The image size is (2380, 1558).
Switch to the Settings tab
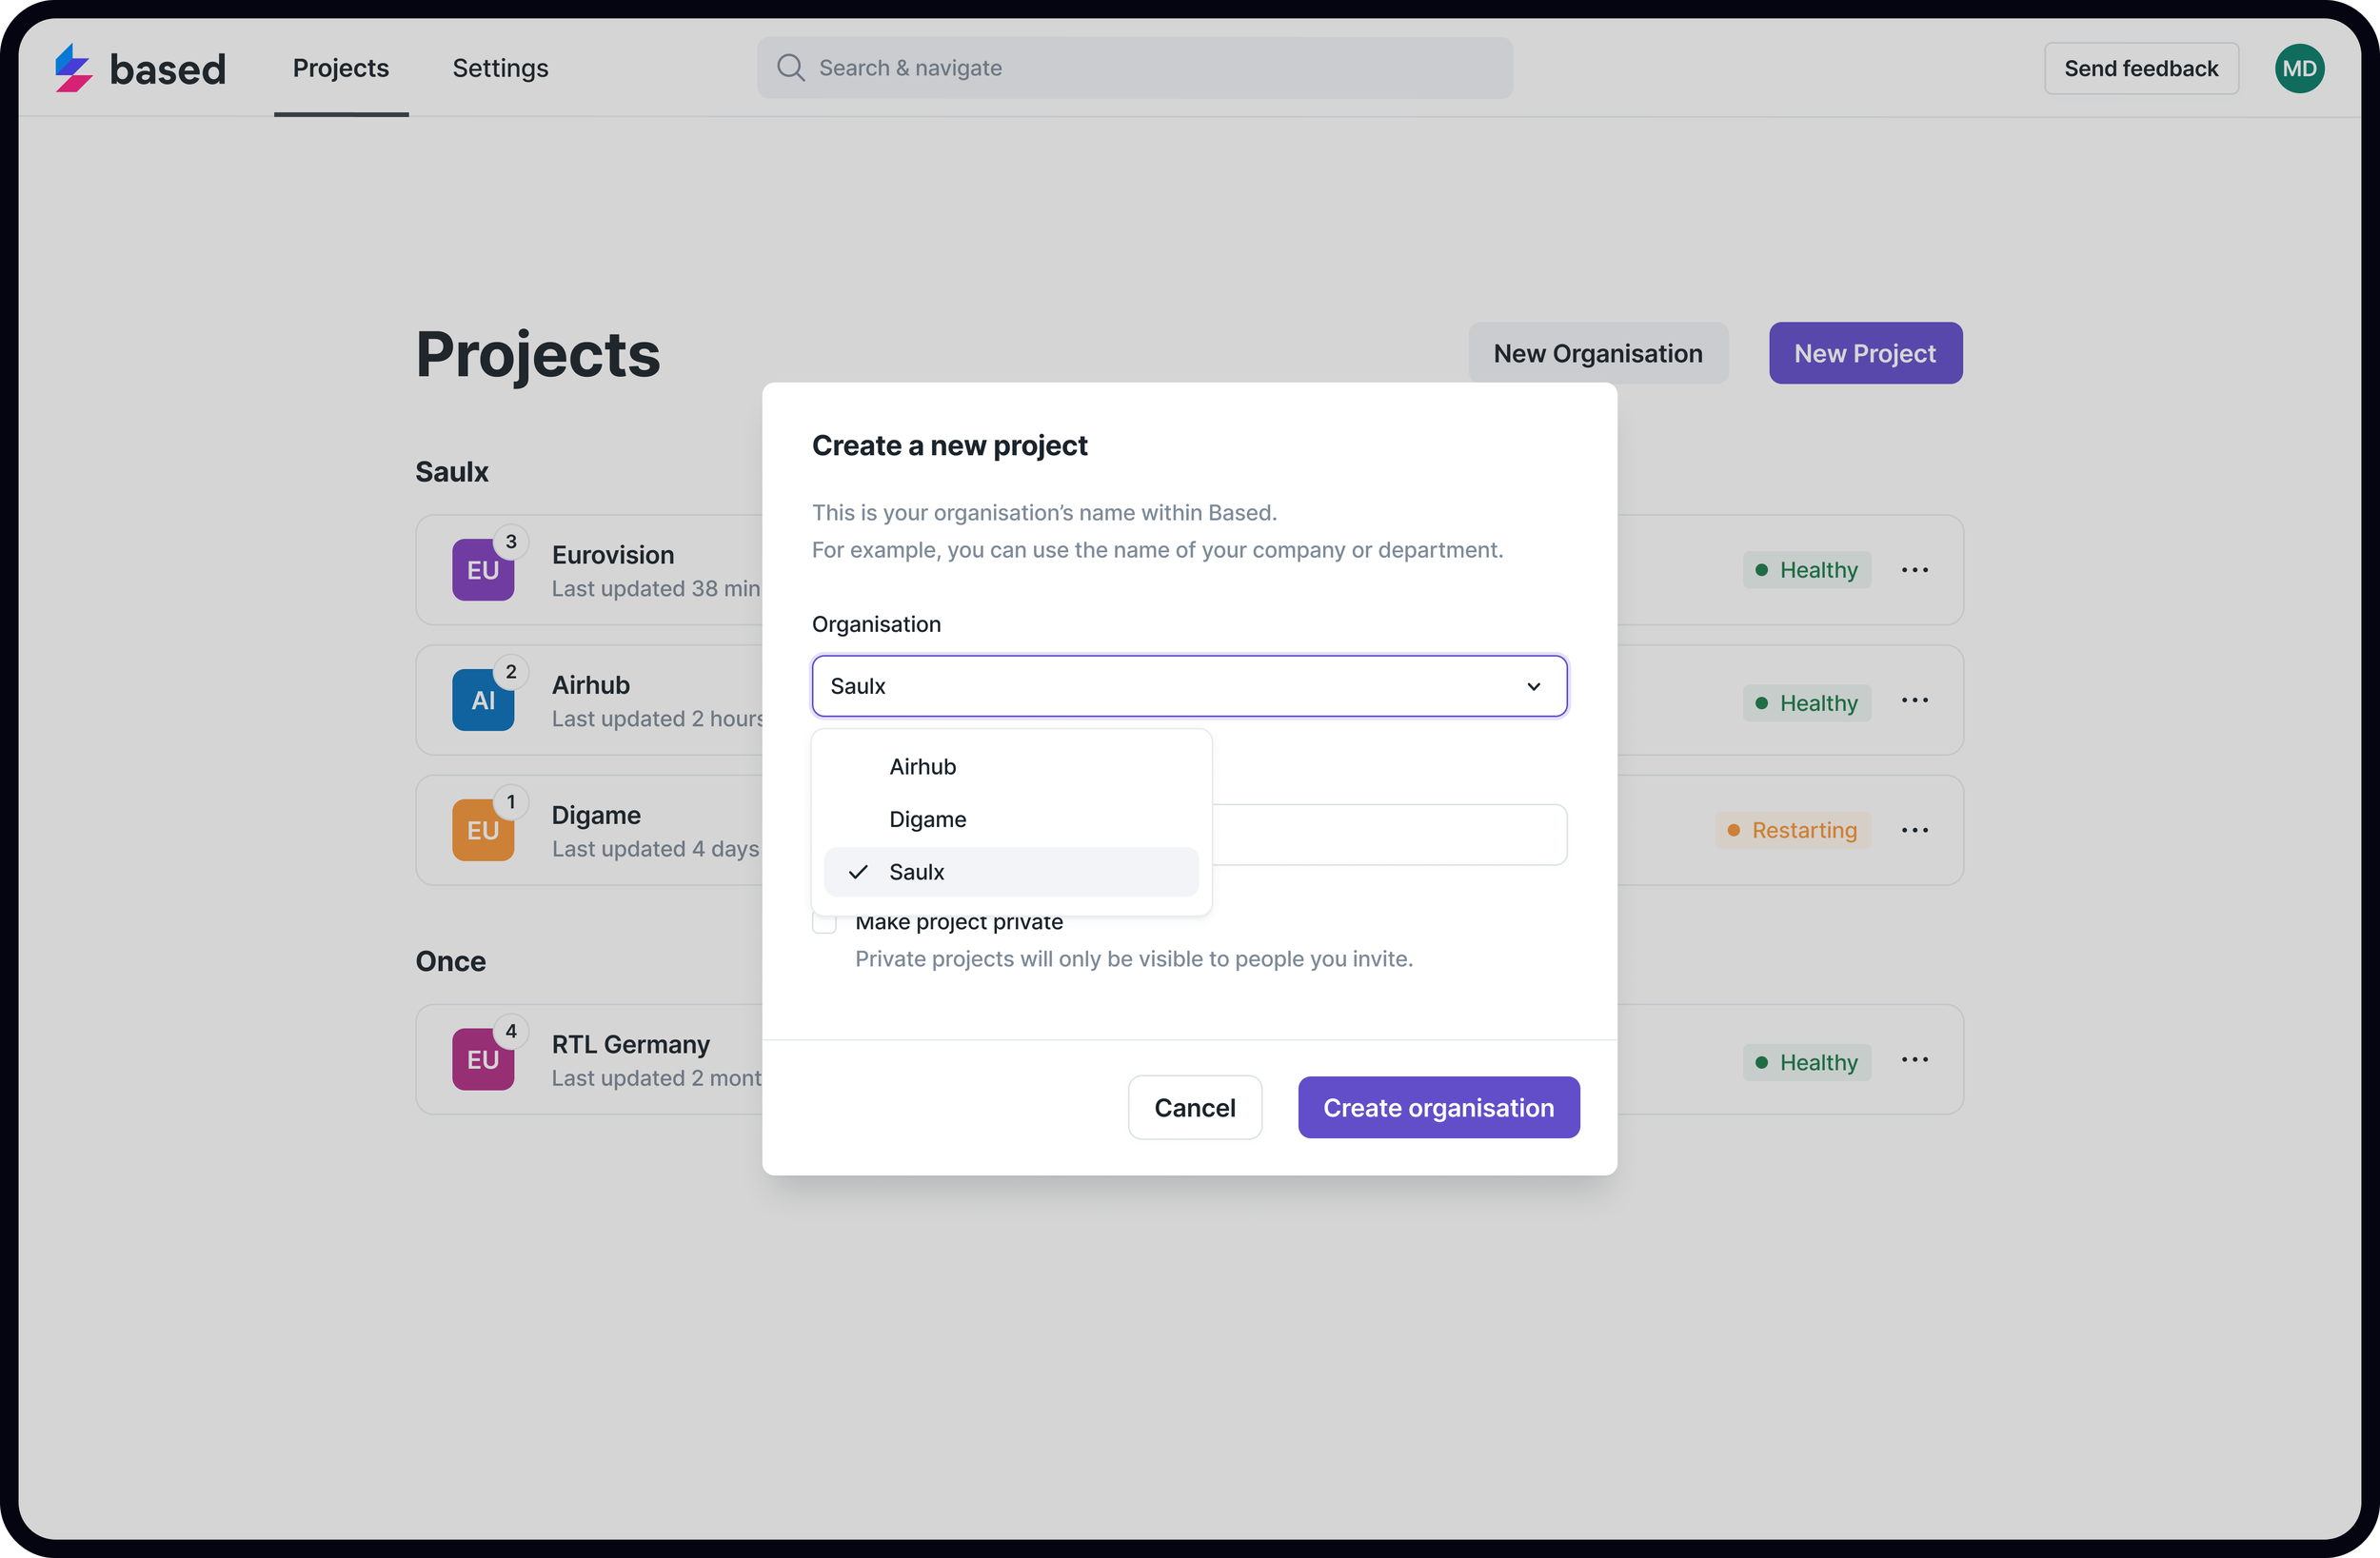coord(500,68)
